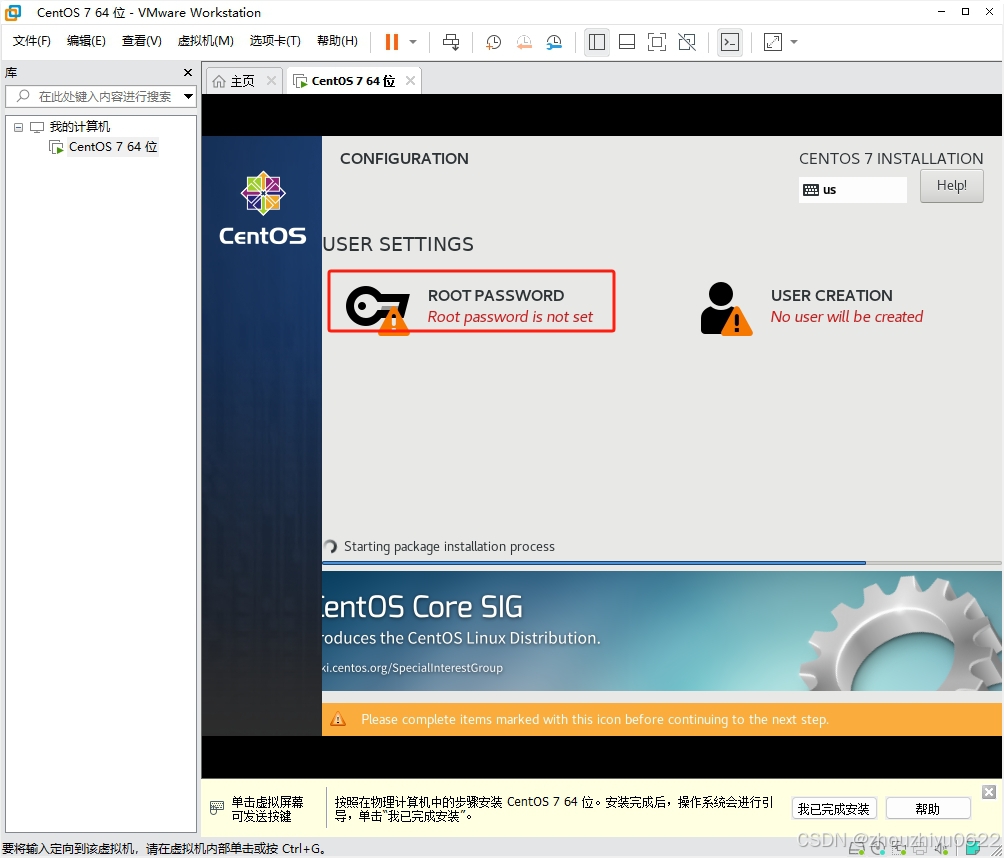This screenshot has height=858, width=1004.
Task: Close the 主页 tab
Action: click(271, 81)
